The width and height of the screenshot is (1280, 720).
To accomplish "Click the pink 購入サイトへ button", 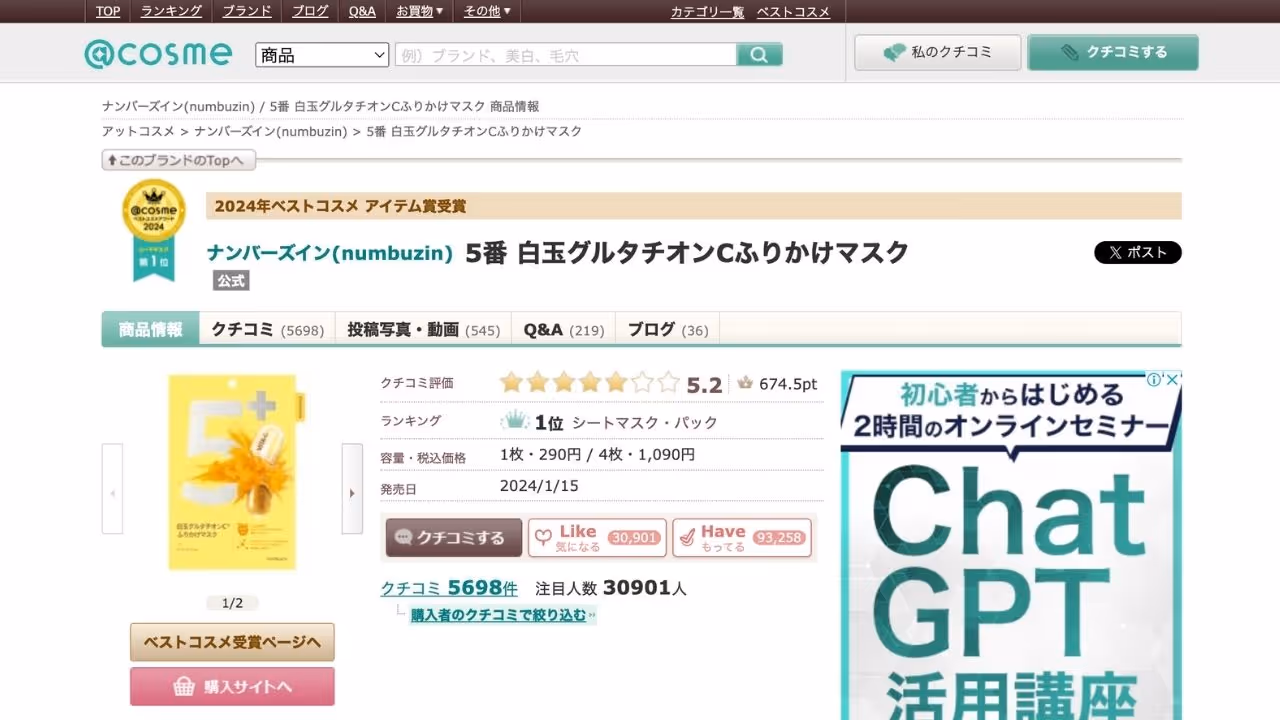I will (x=232, y=686).
